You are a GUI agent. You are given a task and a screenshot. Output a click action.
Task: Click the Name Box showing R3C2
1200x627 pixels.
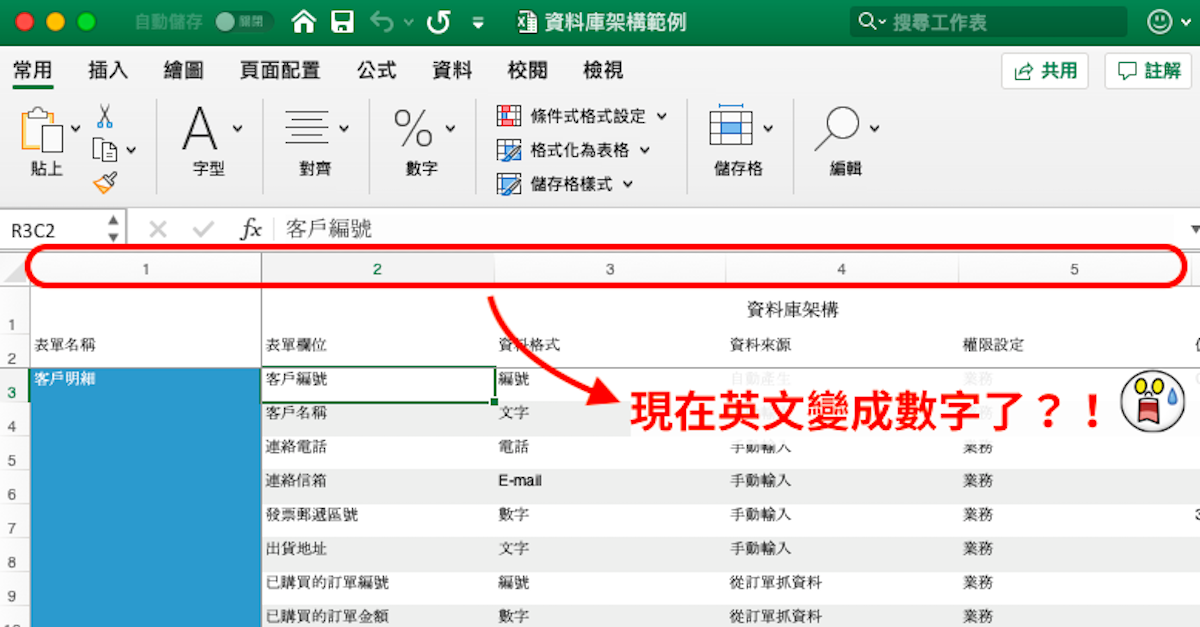point(51,229)
